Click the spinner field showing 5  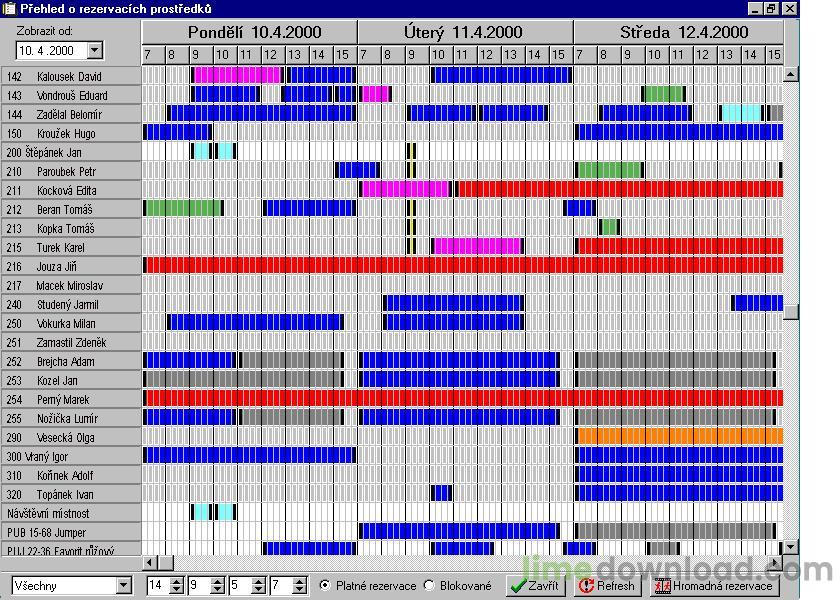point(240,585)
